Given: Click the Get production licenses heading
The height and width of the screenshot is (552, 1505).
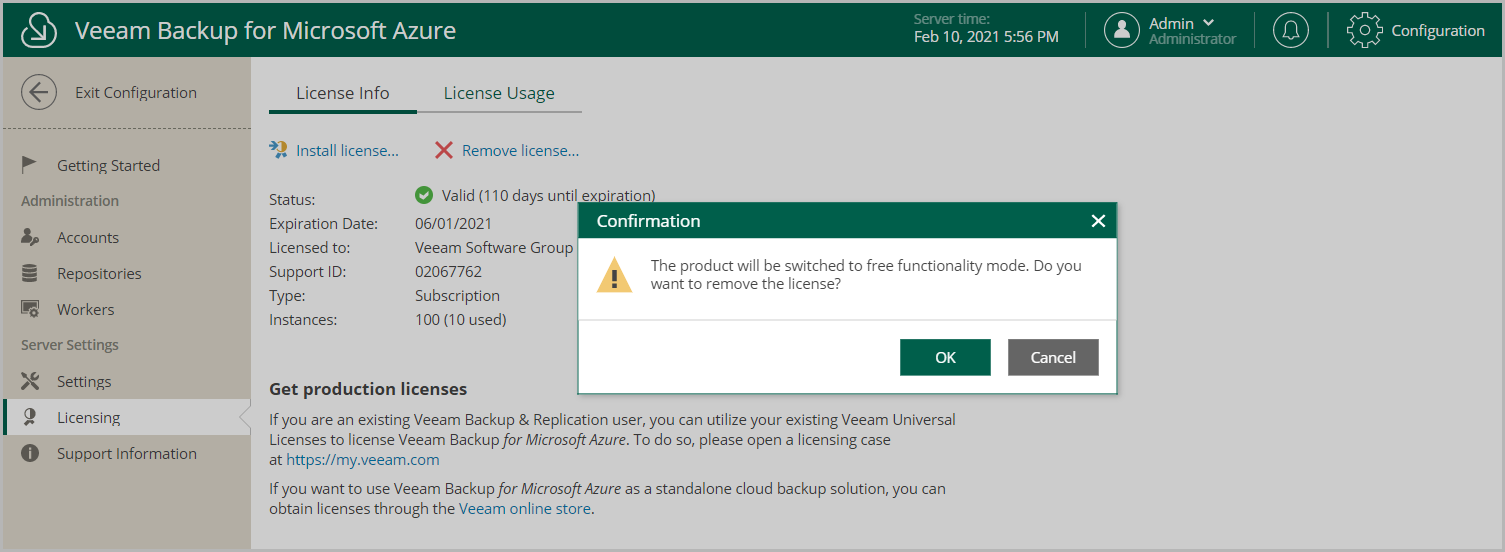Looking at the screenshot, I should click(x=368, y=389).
